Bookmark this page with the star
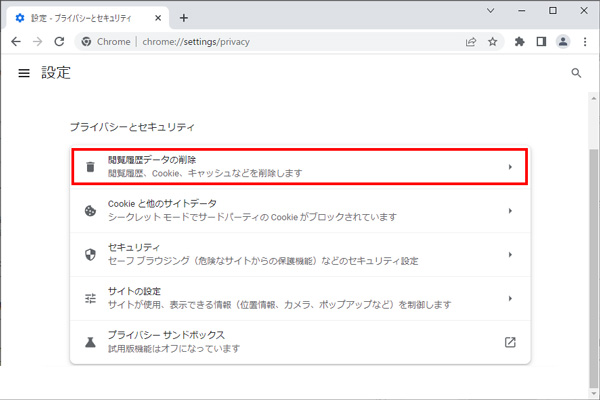This screenshot has width=600, height=400. [492, 42]
